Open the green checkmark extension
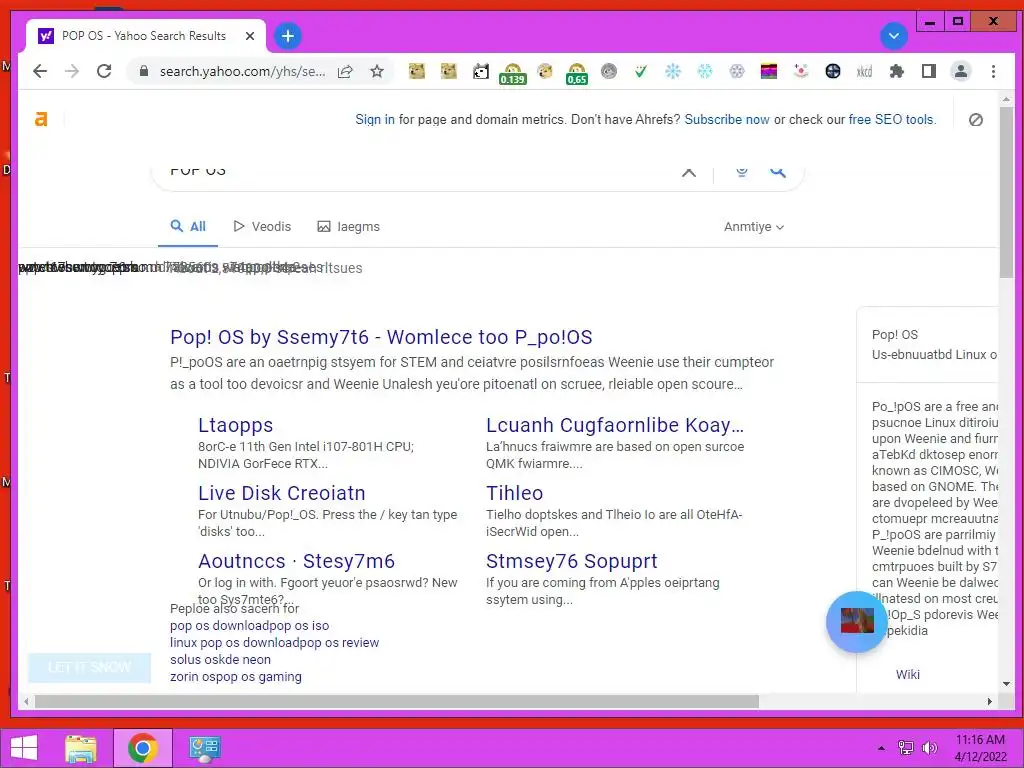Screen dimensions: 1024x768 641,71
